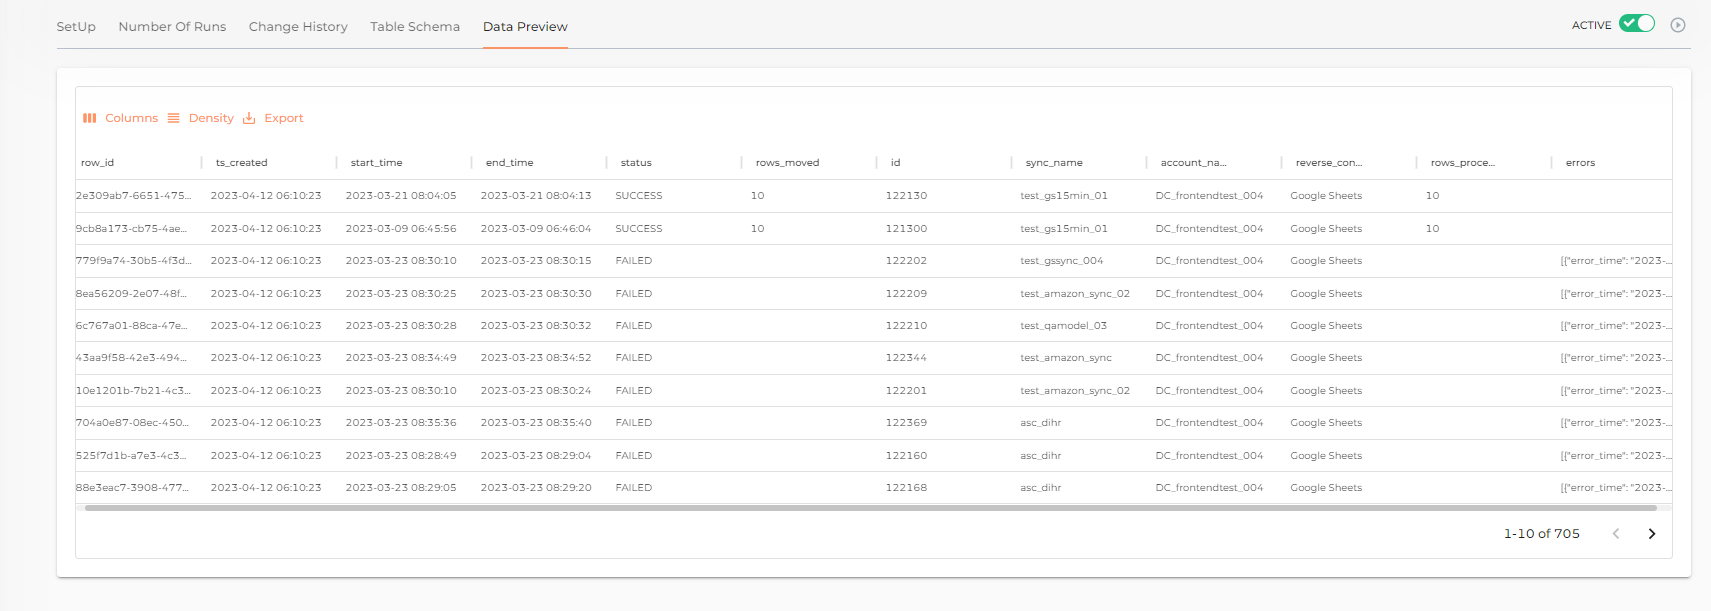Screen dimensions: 1711x611
Task: Click the 1-10 of 705 pagination label
Action: coord(1542,534)
